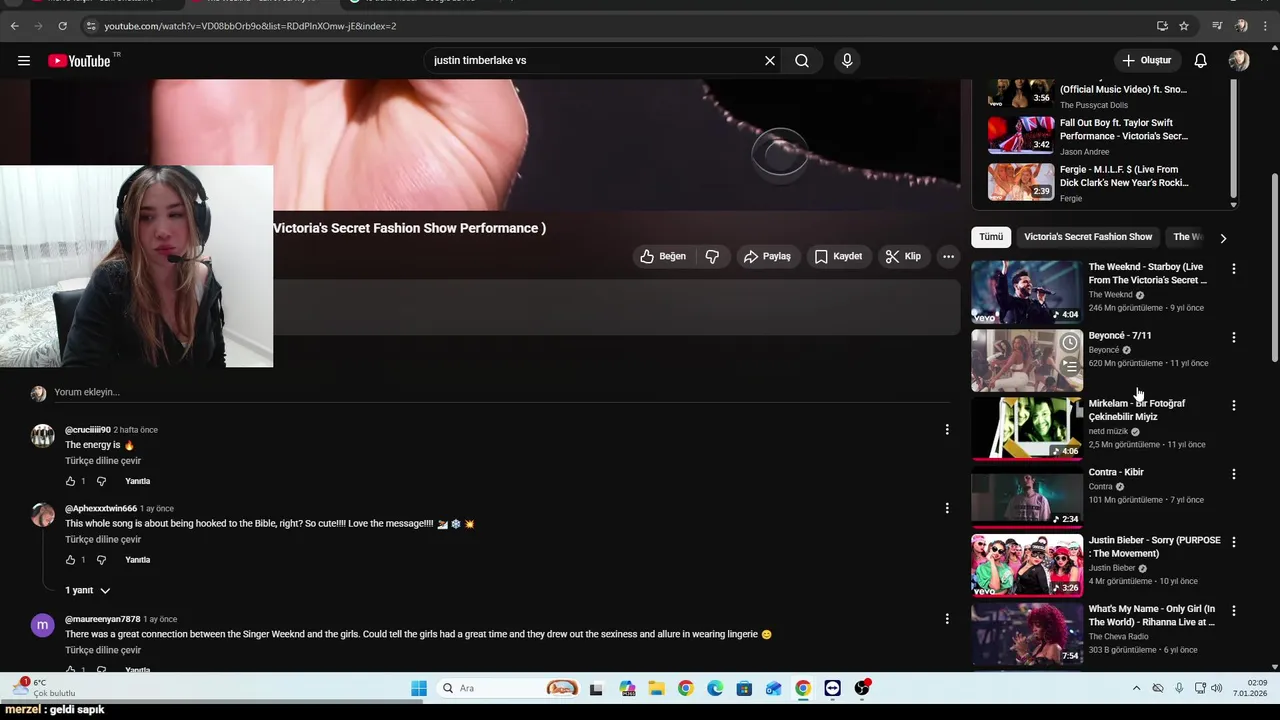The image size is (1280, 720).
Task: Share the video via Paylaş
Action: click(x=767, y=257)
